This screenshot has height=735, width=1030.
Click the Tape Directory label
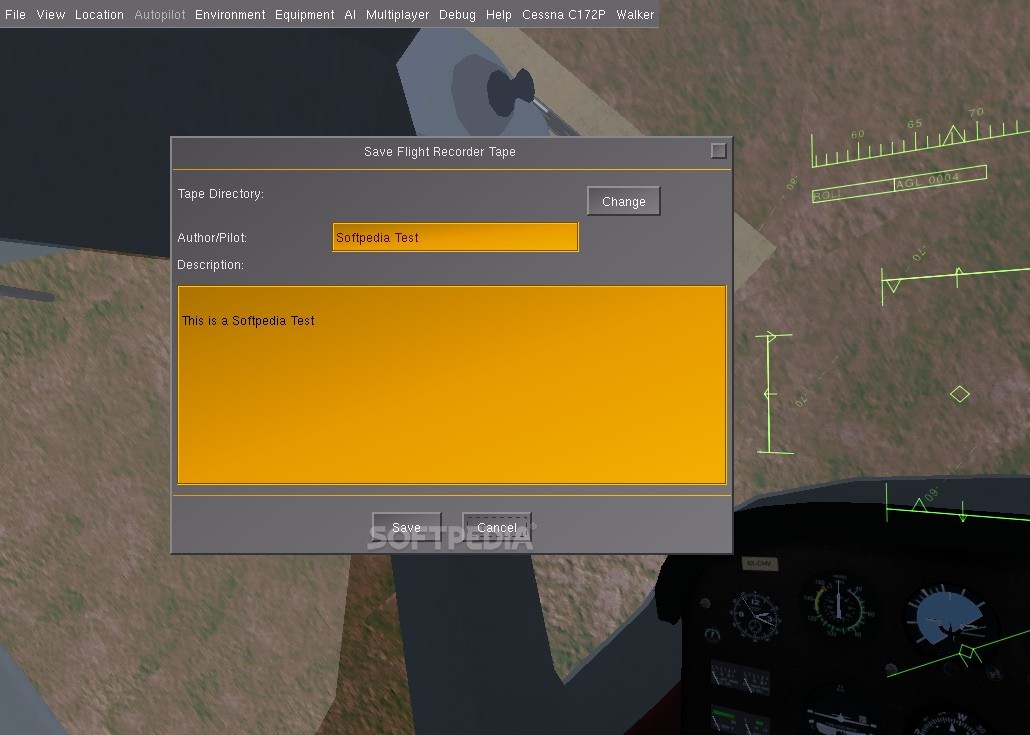point(221,194)
